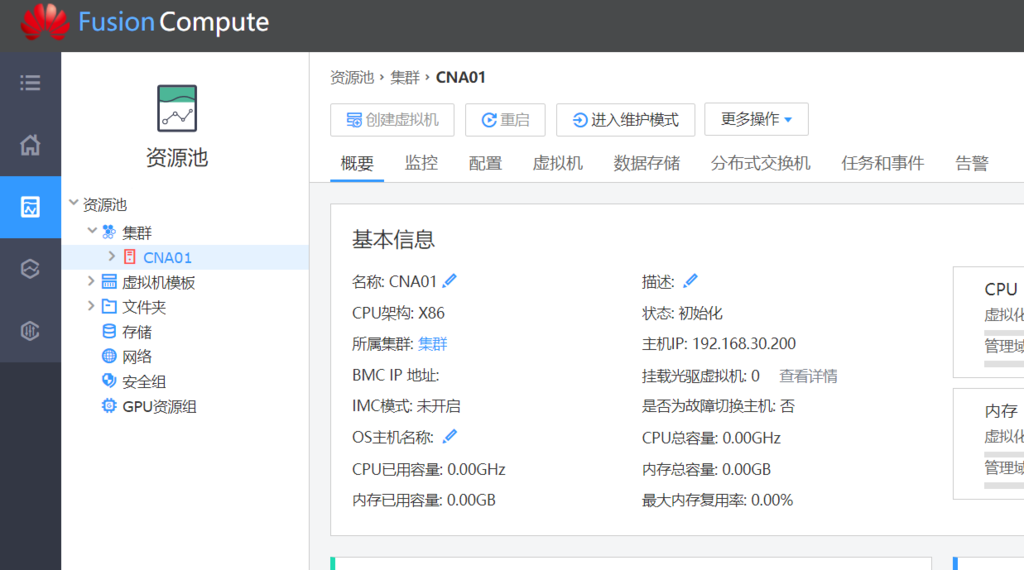Edit the 描述 description with pencil icon

point(690,281)
